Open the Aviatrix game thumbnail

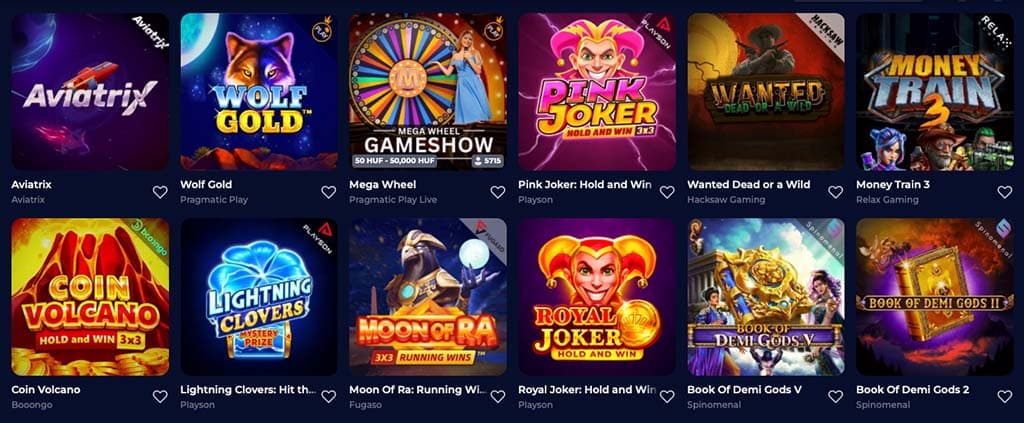point(90,92)
